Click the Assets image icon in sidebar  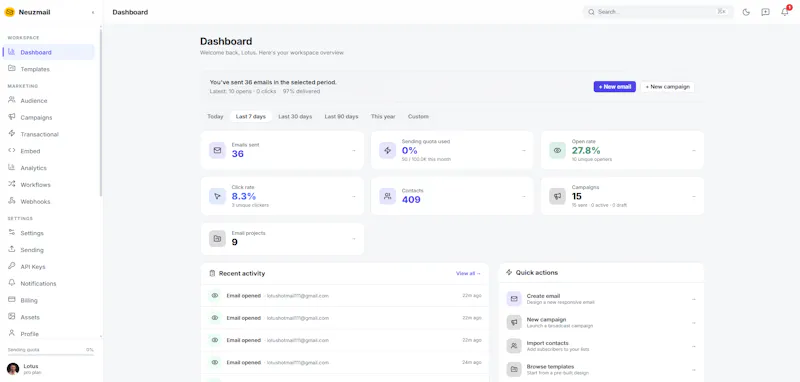(x=12, y=317)
